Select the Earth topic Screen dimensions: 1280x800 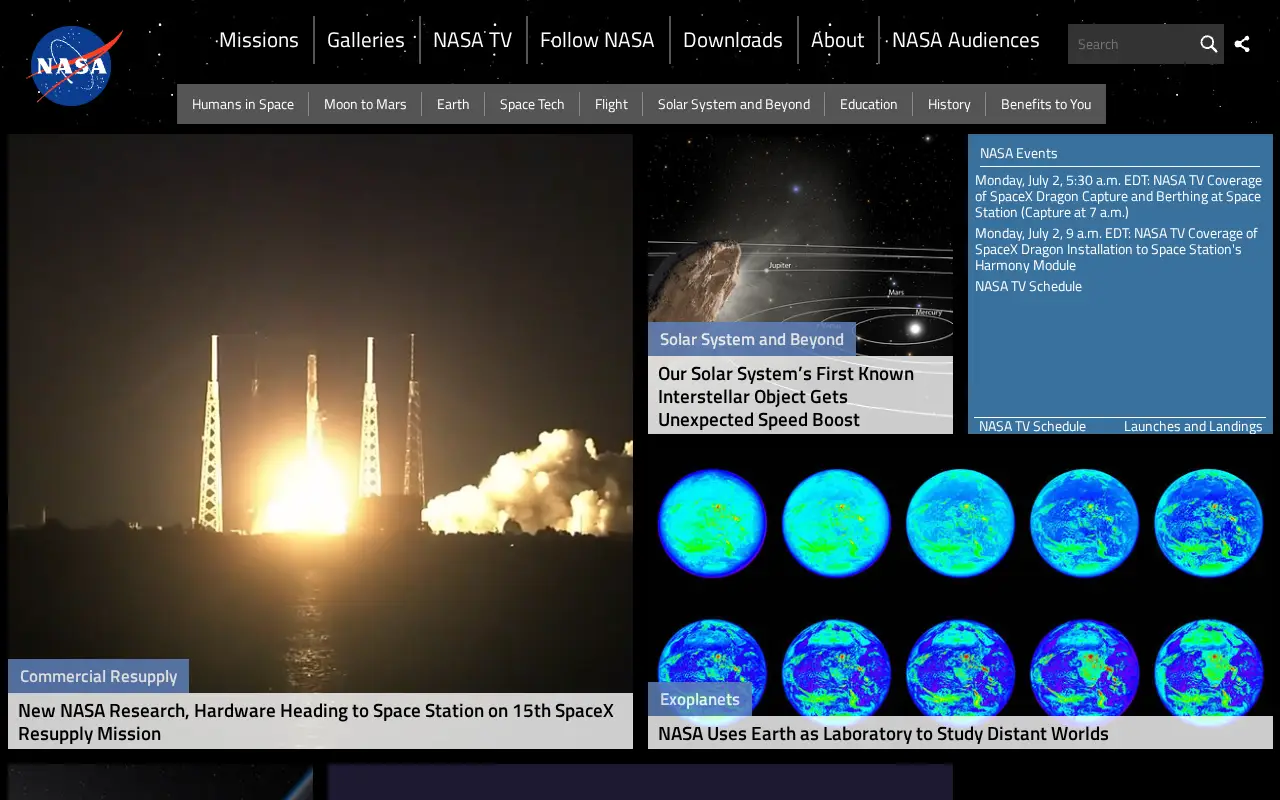[453, 104]
